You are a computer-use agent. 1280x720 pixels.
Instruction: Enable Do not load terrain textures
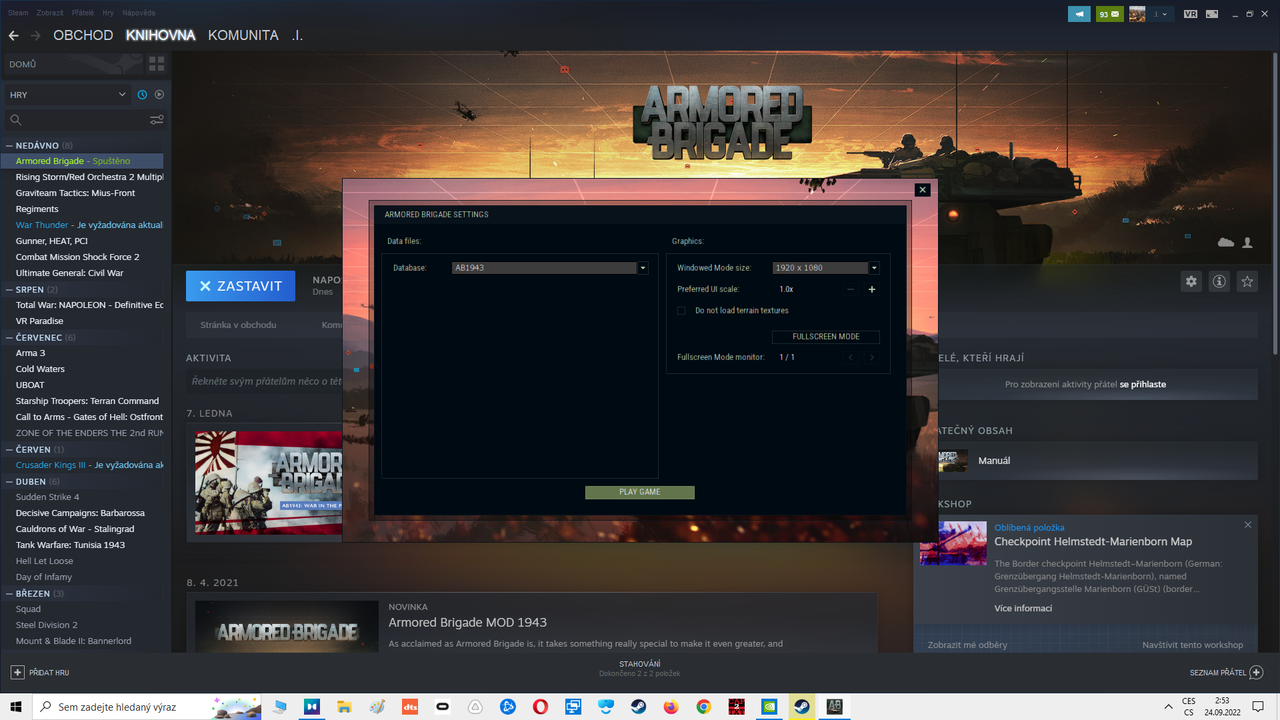pyautogui.click(x=682, y=311)
